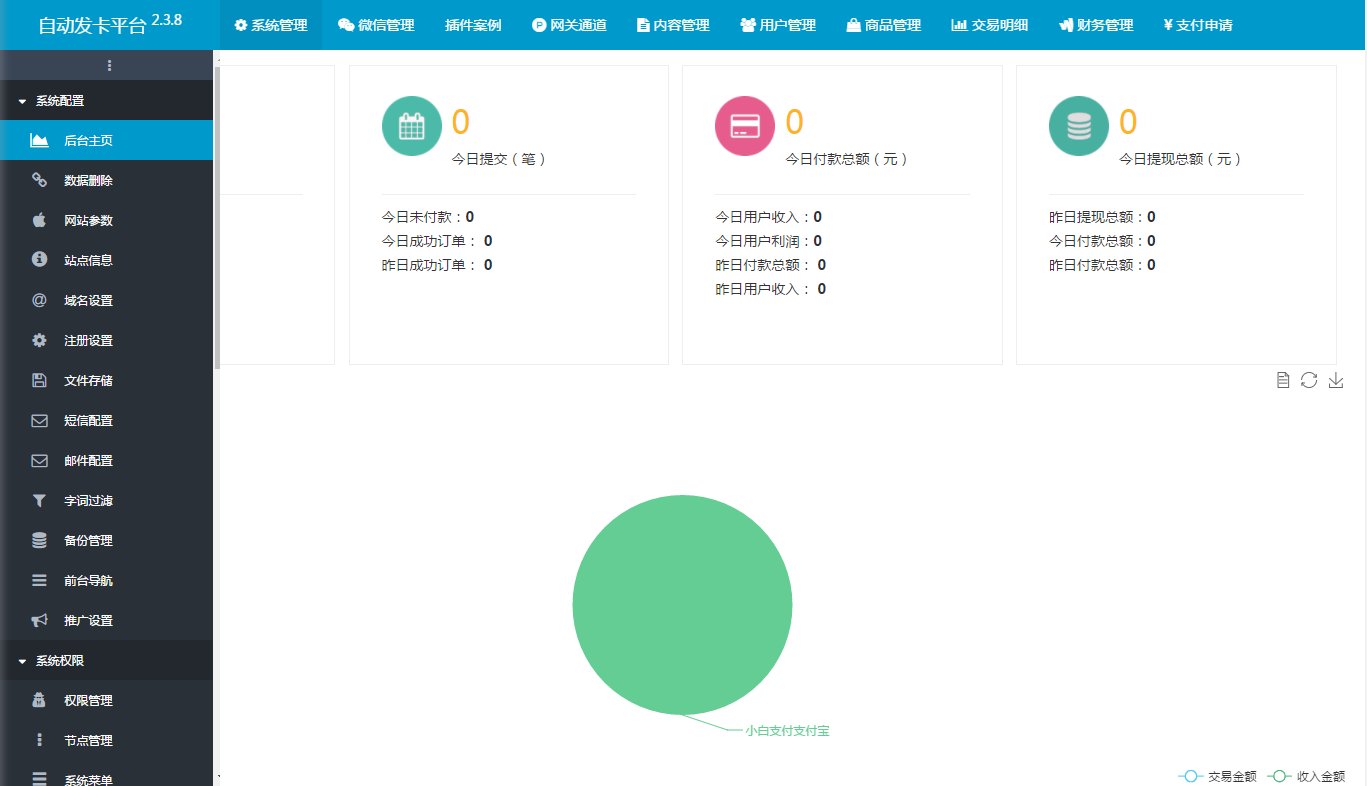This screenshot has height=786, width=1367.
Task: Click the 注册设置 gear icon
Action: pyautogui.click(x=40, y=340)
